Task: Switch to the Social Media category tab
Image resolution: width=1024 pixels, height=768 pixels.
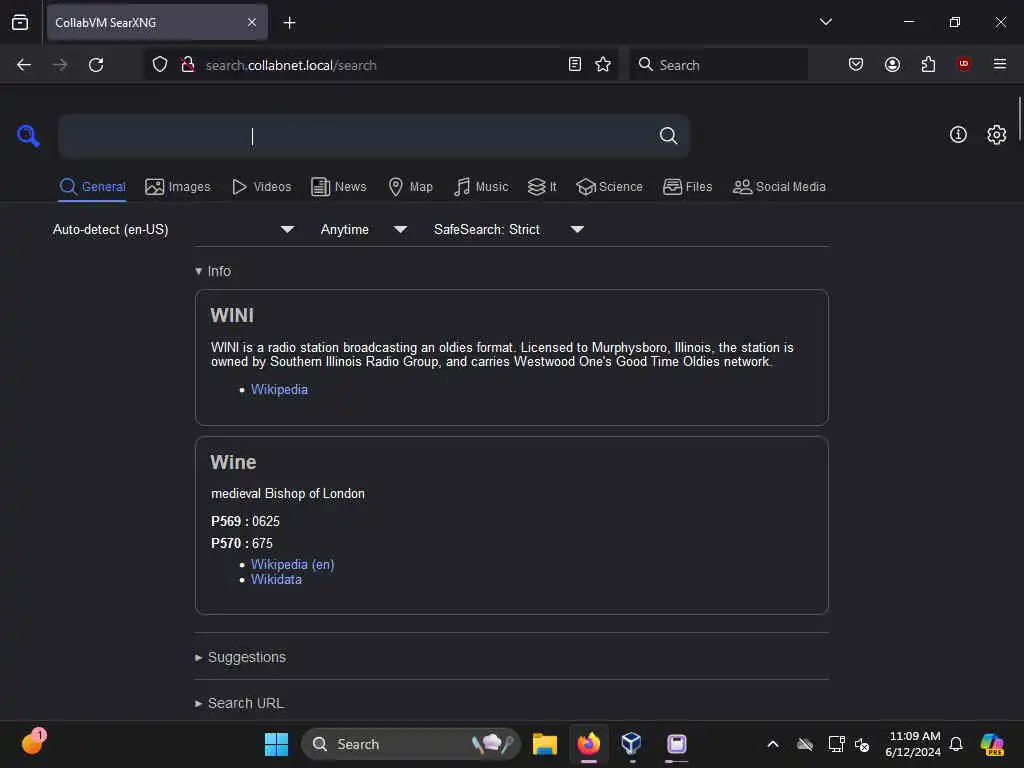Action: pyautogui.click(x=779, y=187)
